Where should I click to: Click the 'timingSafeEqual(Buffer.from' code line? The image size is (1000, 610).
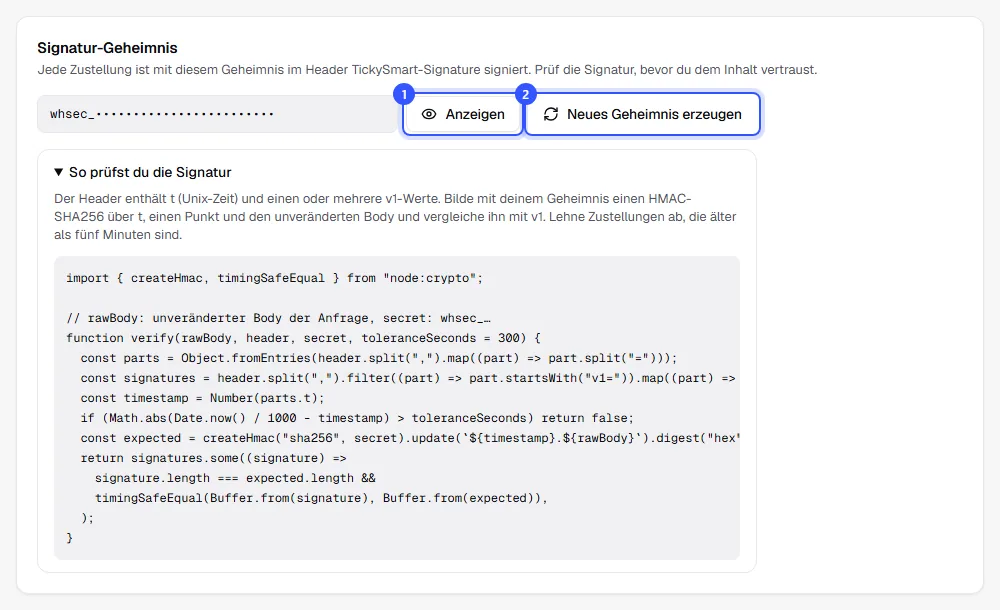[321, 498]
